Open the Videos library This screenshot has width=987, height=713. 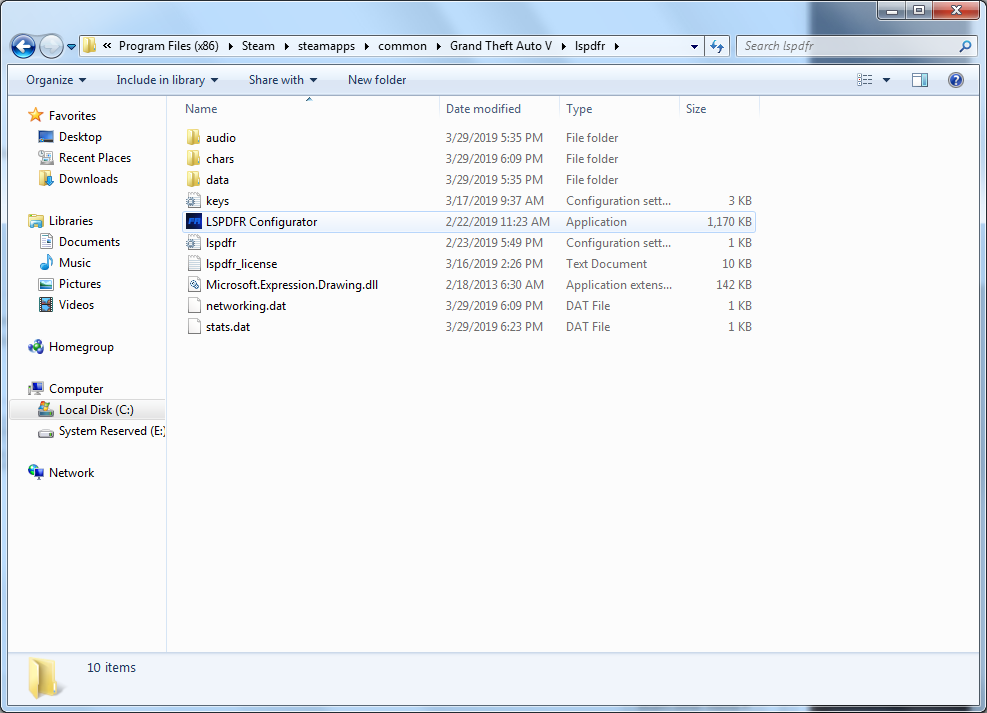coord(76,305)
